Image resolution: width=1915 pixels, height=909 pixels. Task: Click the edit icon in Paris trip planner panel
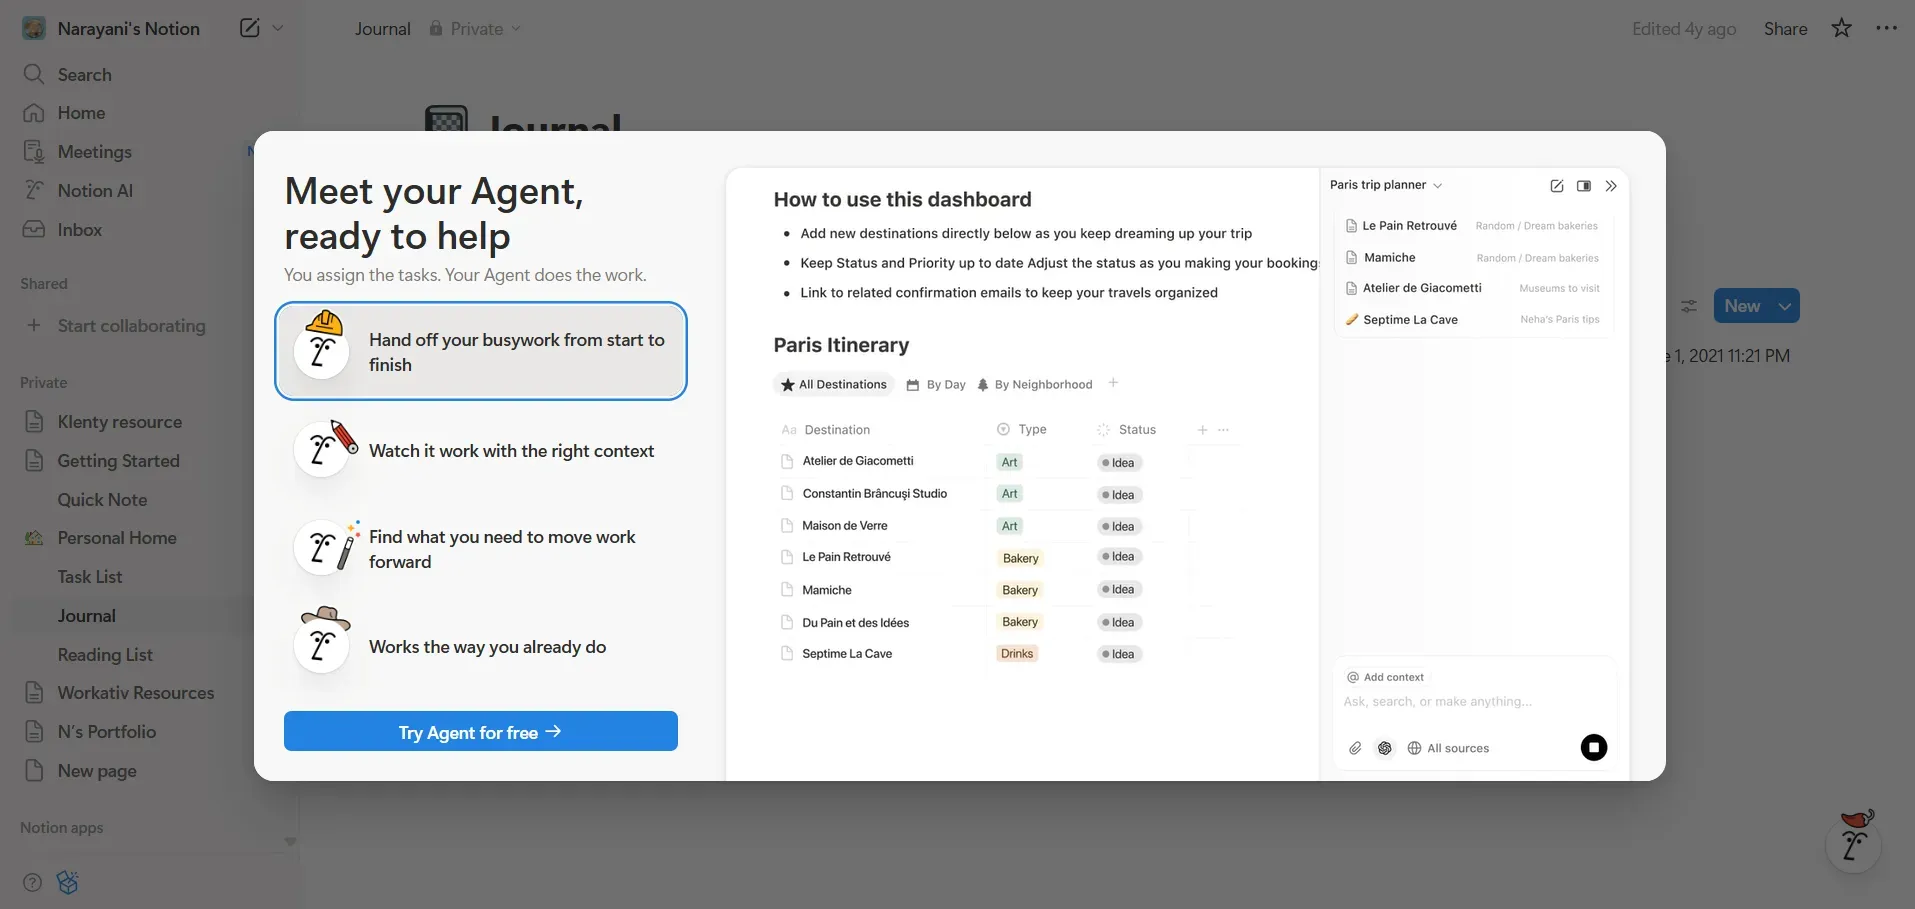click(x=1556, y=185)
